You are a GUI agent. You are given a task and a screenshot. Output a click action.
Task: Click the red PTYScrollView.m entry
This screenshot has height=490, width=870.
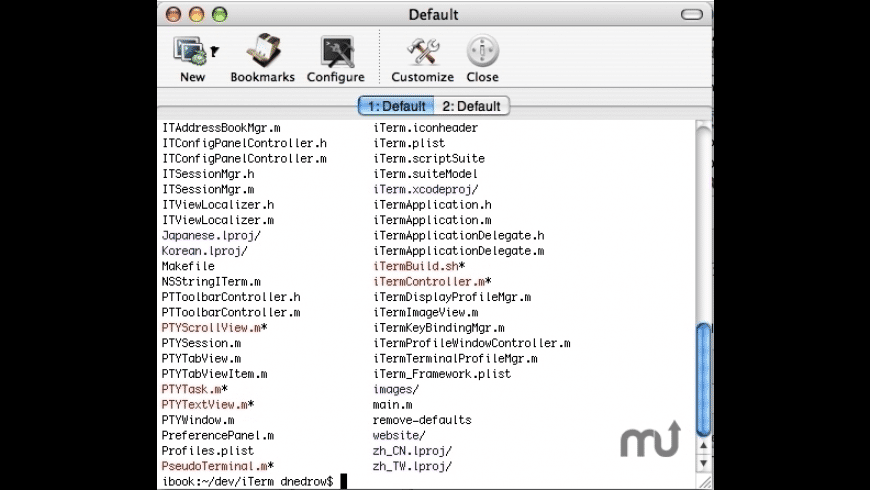click(x=211, y=328)
